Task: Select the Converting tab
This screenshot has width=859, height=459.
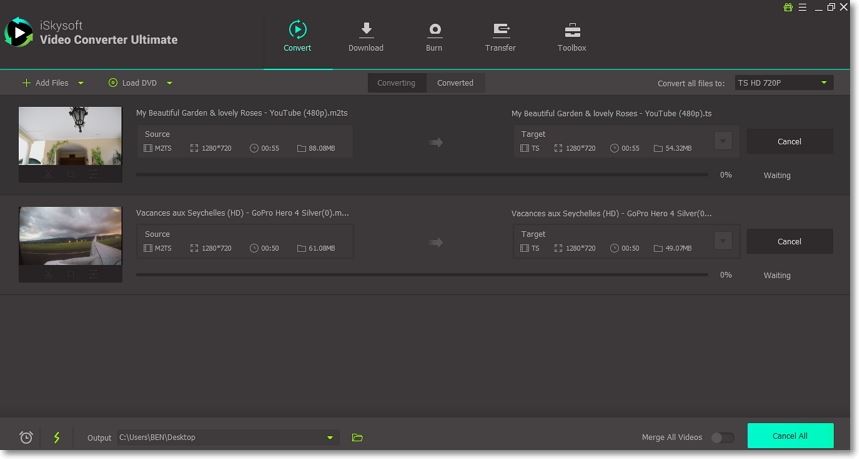Action: pos(396,83)
